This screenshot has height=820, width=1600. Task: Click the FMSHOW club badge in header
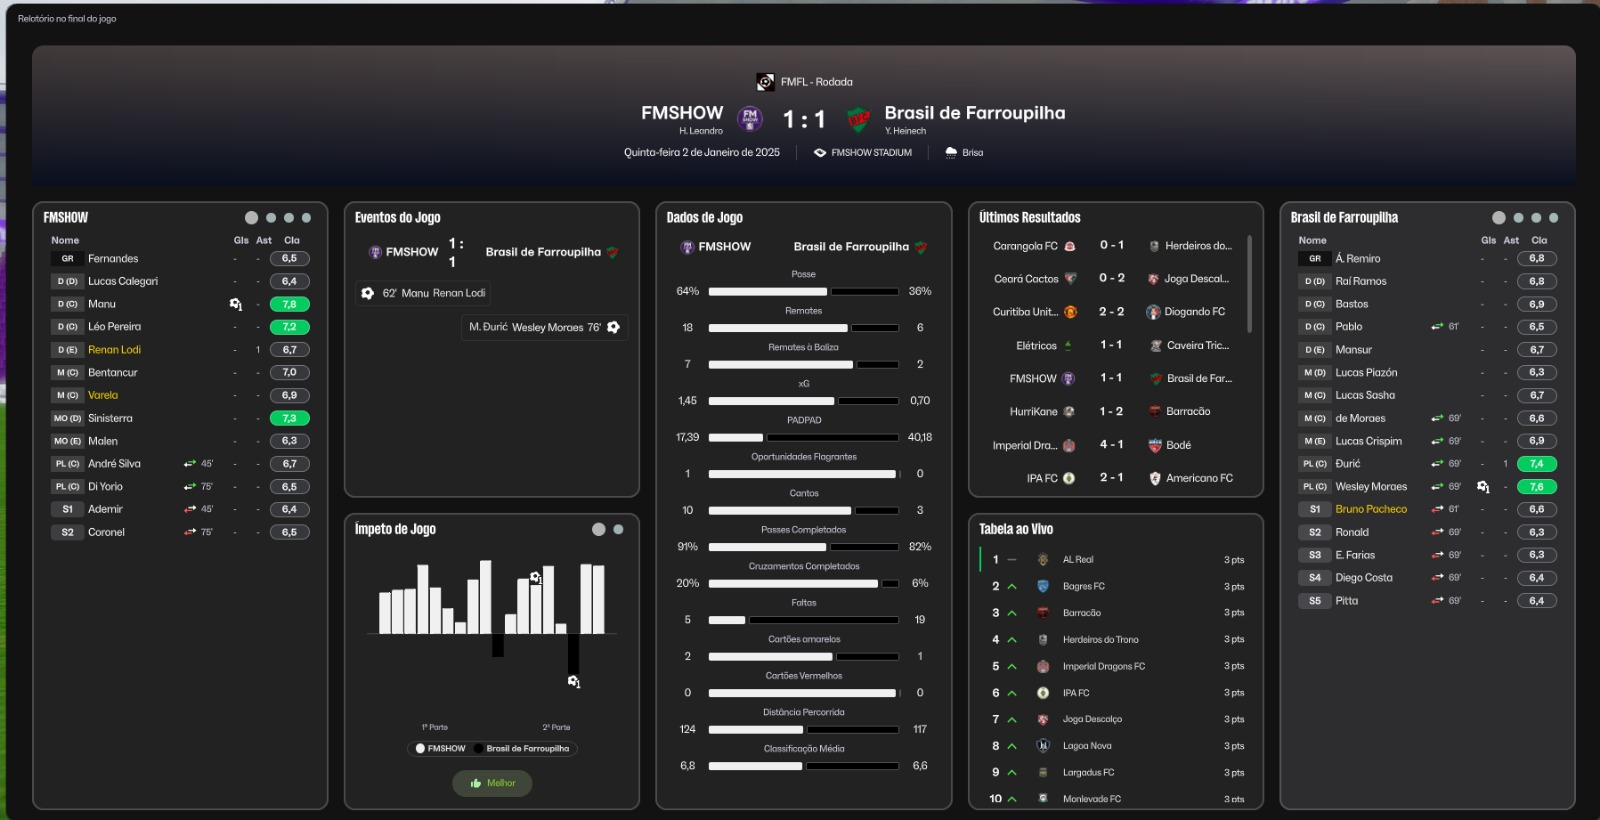(x=750, y=119)
